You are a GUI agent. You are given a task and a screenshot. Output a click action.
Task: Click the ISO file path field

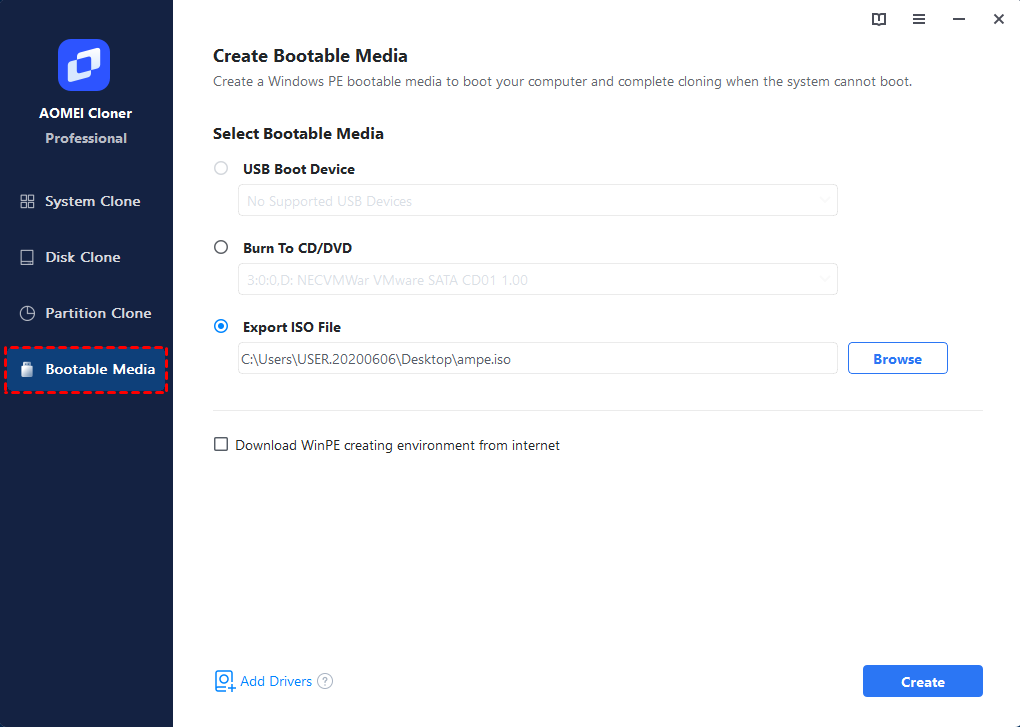point(537,358)
